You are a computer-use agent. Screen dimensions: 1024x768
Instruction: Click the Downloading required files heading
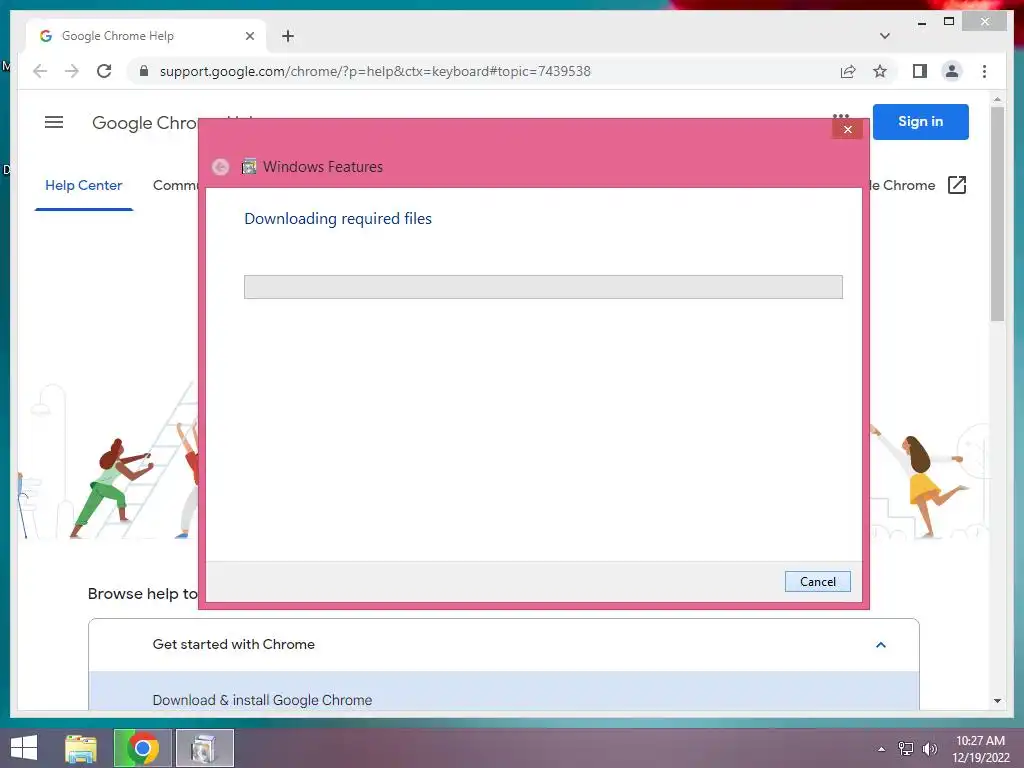(x=338, y=219)
